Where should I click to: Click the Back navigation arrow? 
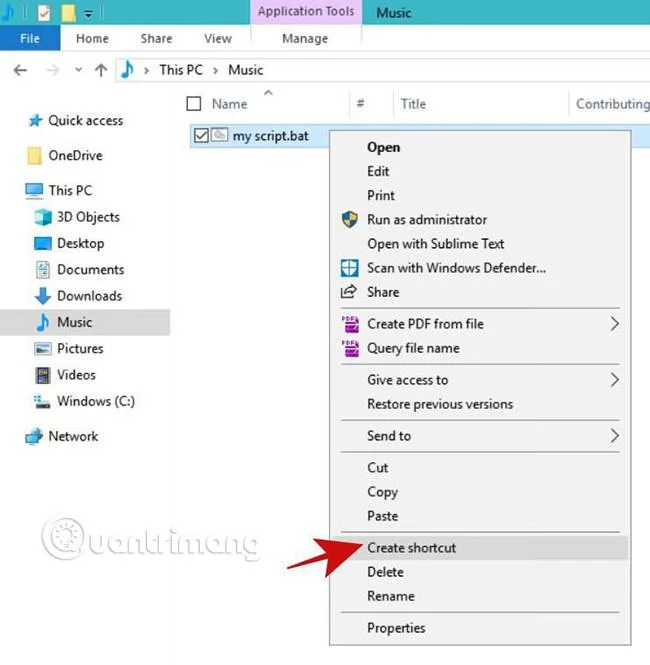(x=20, y=70)
